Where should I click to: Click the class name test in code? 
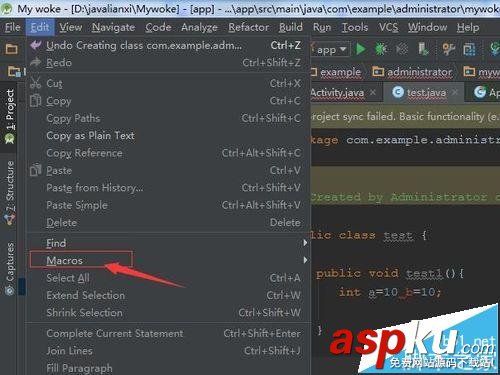[x=398, y=235]
